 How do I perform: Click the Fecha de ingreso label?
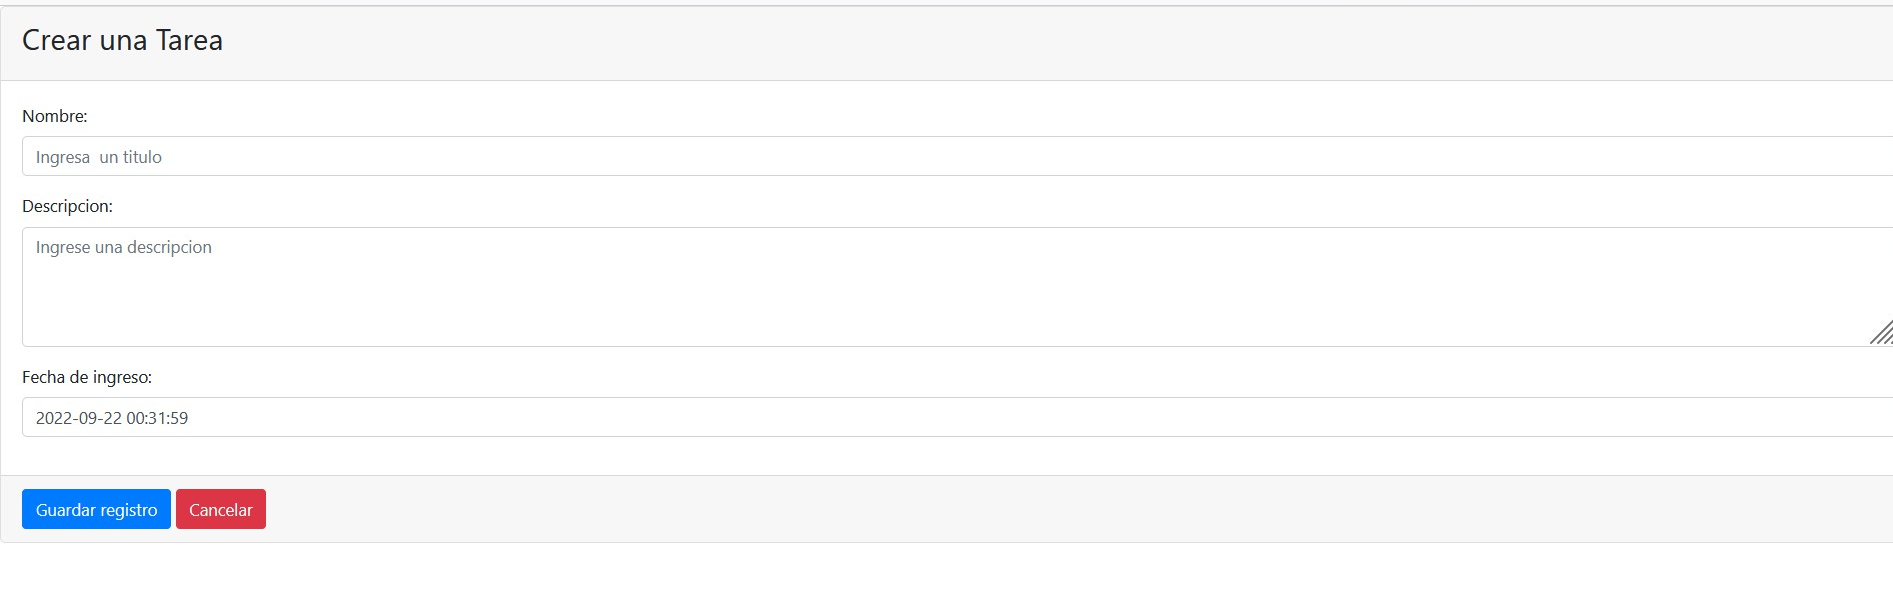click(x=87, y=378)
